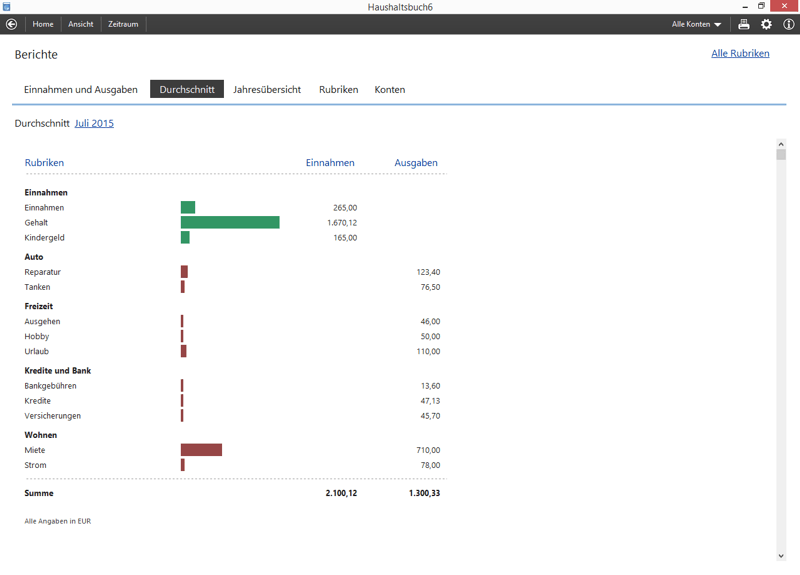Click the Juli 2015 period link

[x=94, y=123]
